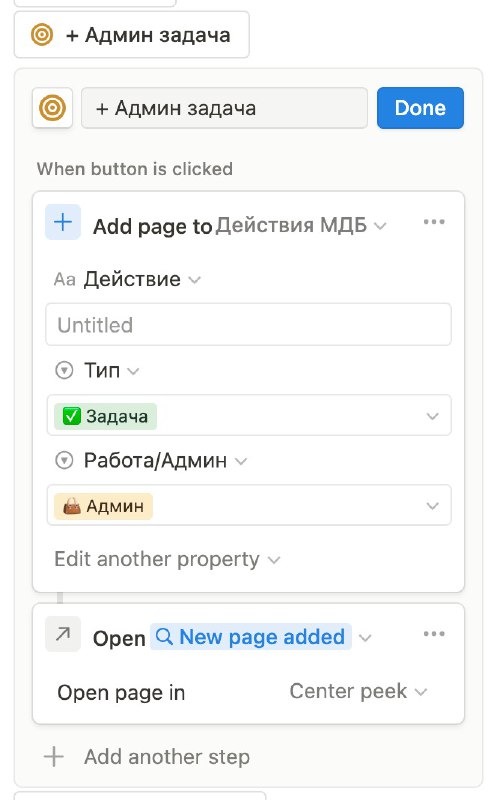Edit the + Админ задача button name field

(225, 108)
